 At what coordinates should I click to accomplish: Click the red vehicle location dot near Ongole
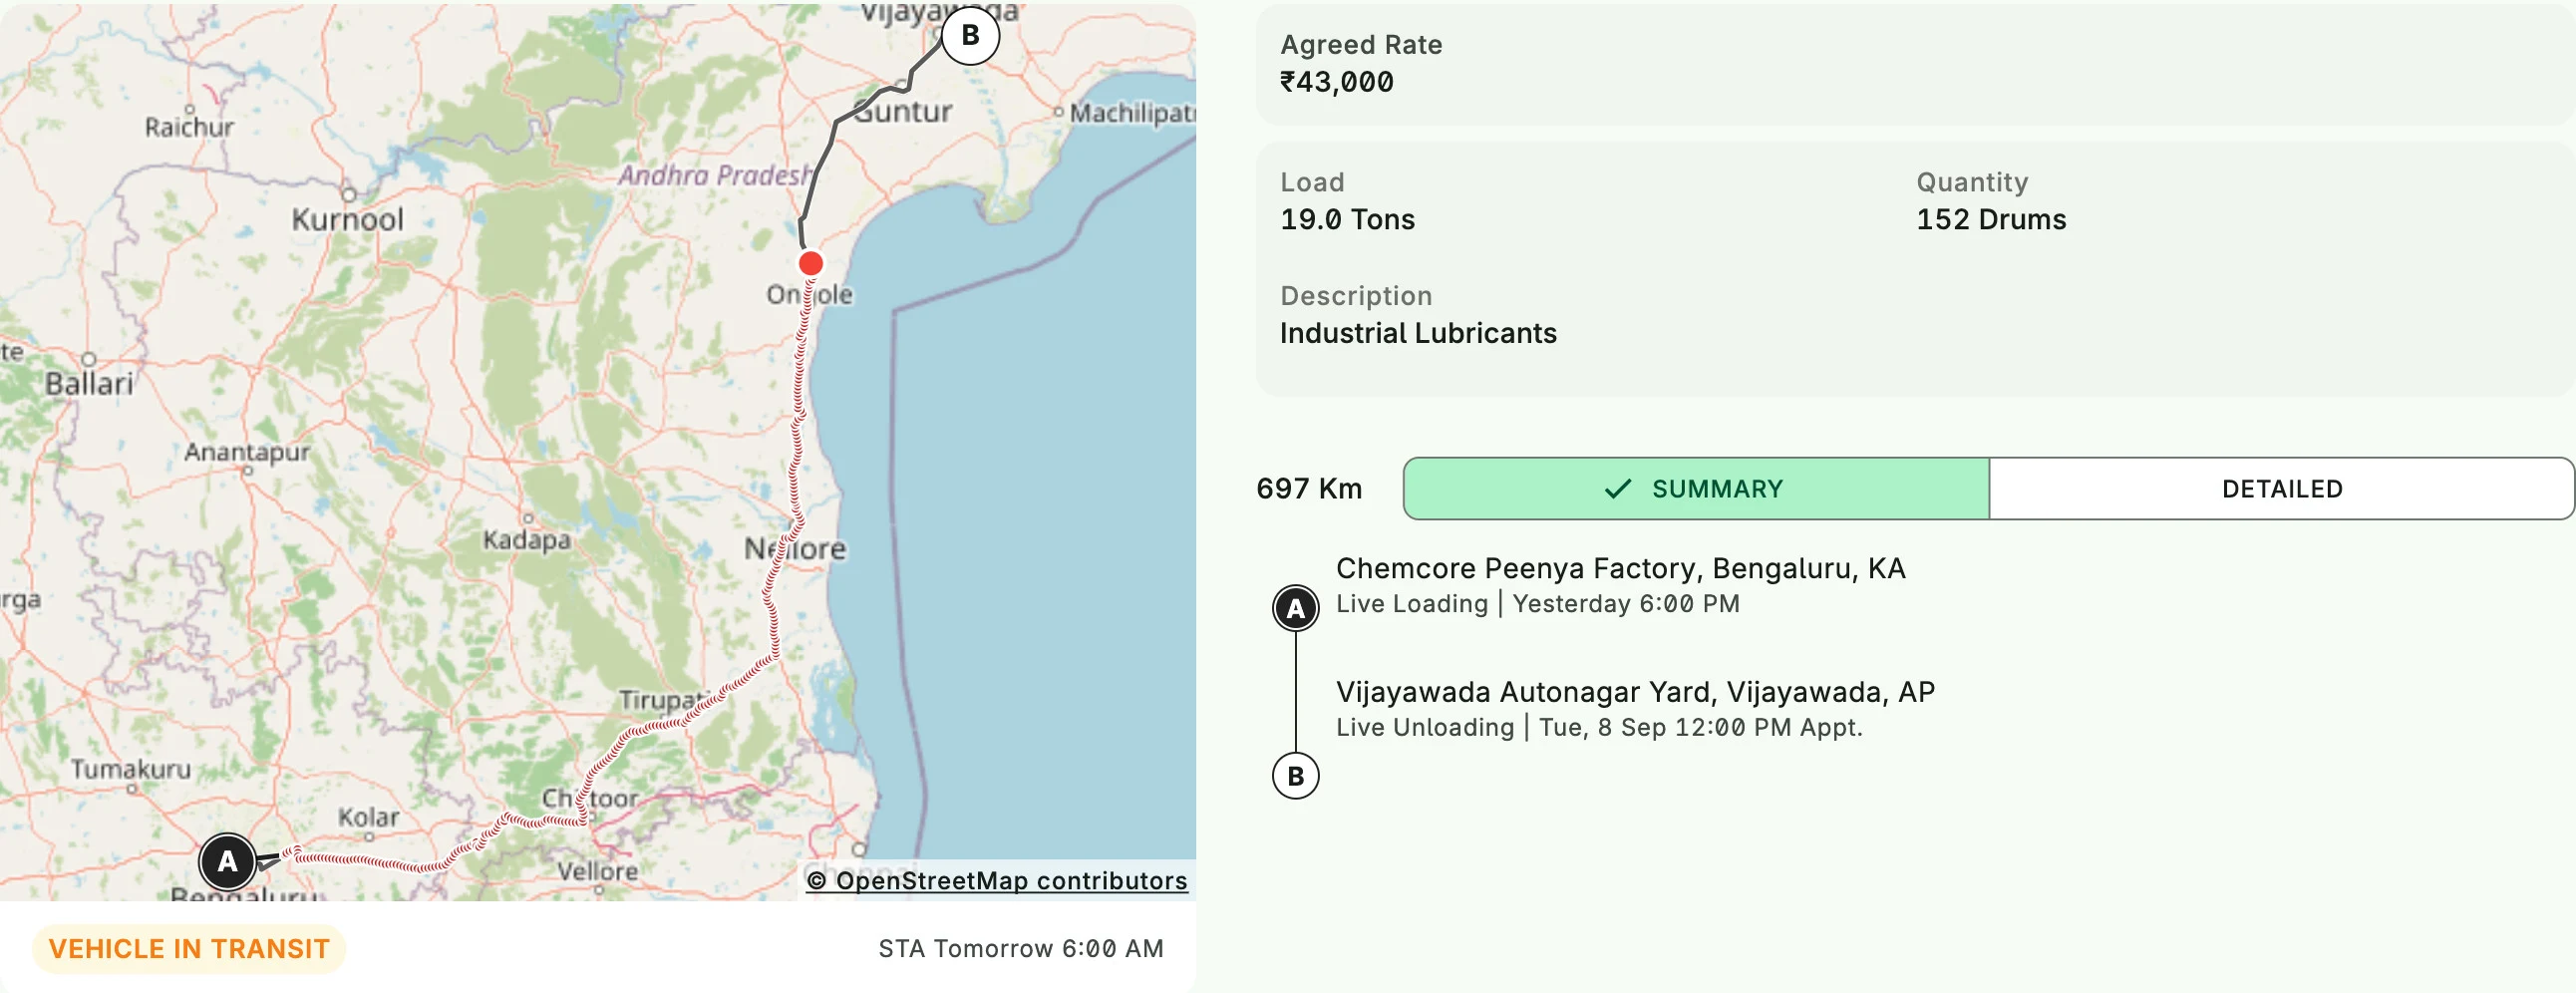[x=810, y=263]
